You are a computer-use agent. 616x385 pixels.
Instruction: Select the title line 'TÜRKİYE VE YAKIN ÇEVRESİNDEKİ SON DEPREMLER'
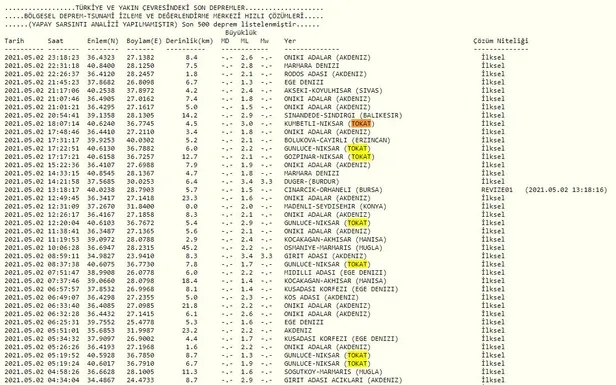point(160,8)
